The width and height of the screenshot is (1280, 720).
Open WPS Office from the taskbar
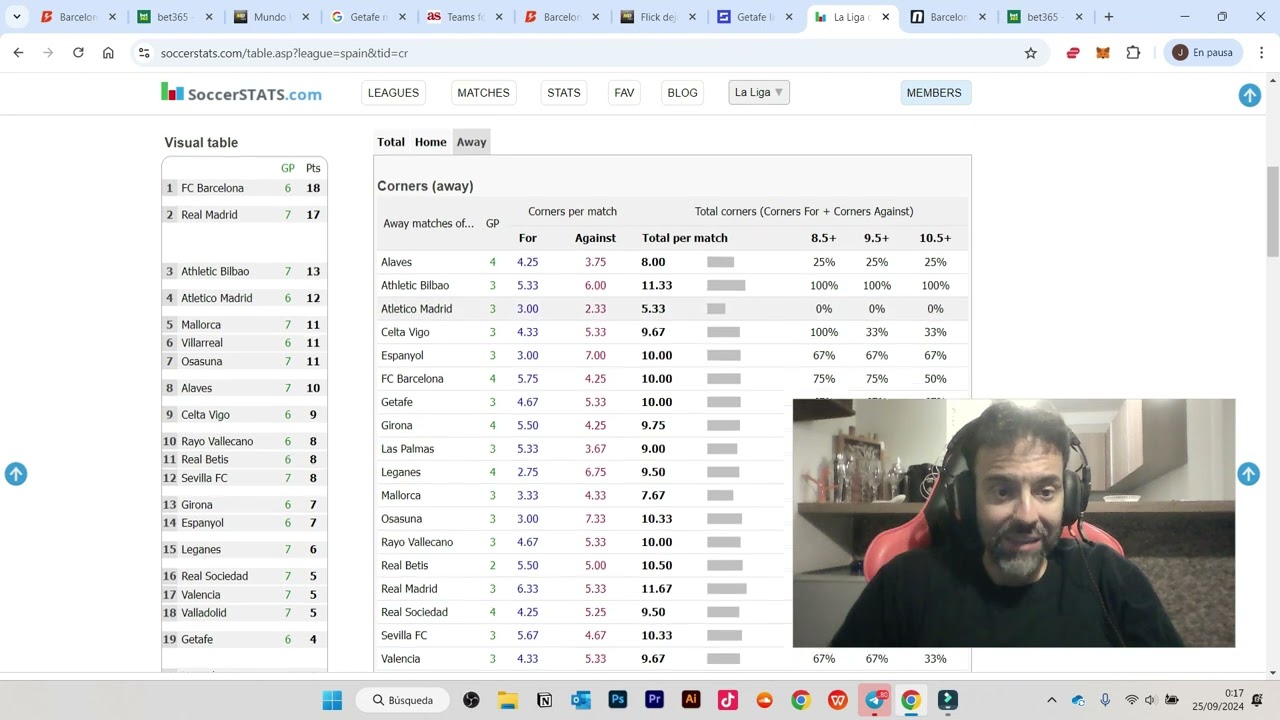pos(837,700)
